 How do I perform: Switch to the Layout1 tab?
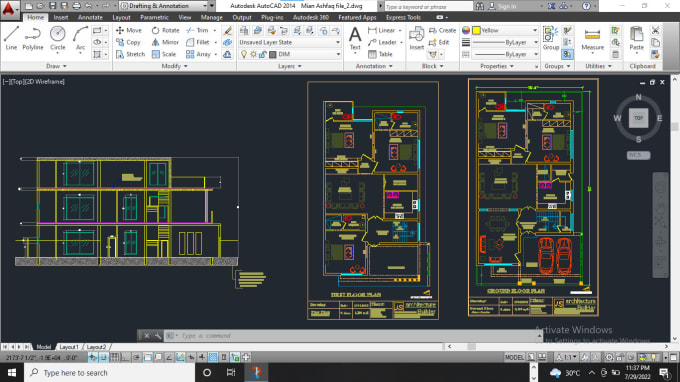pos(69,347)
